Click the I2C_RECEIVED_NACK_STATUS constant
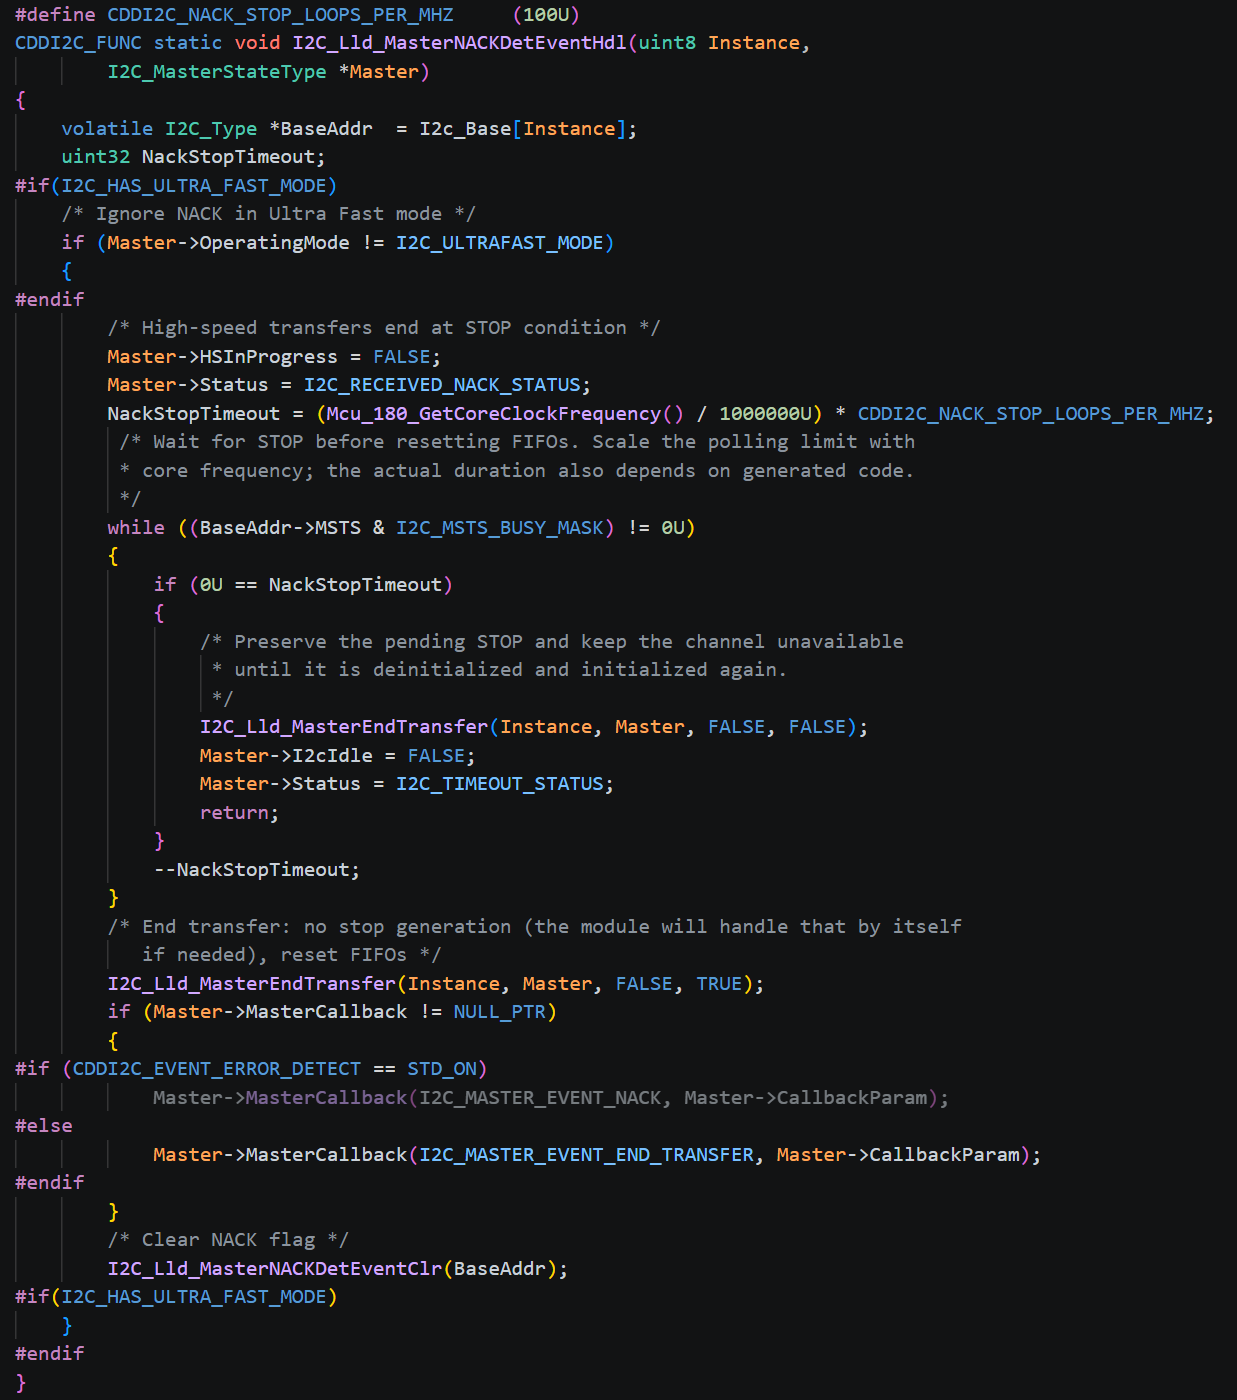 (442, 385)
